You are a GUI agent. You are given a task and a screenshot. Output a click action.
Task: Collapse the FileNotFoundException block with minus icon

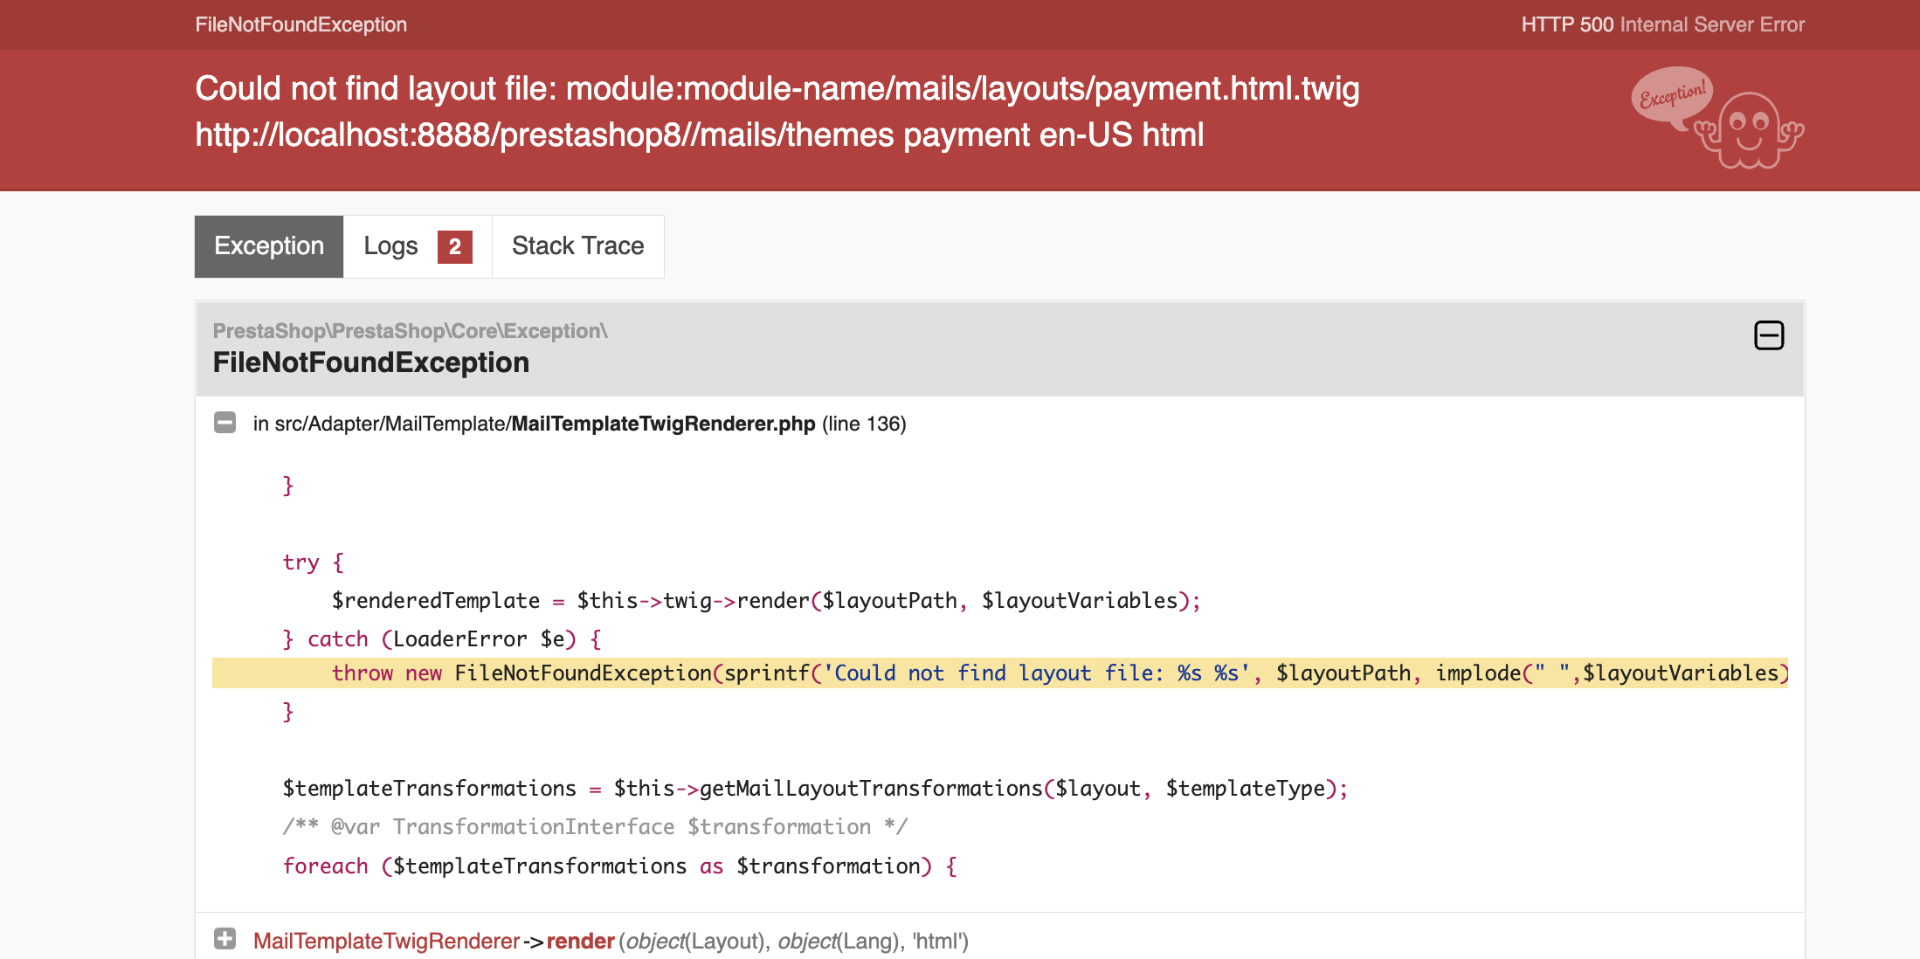point(1769,335)
